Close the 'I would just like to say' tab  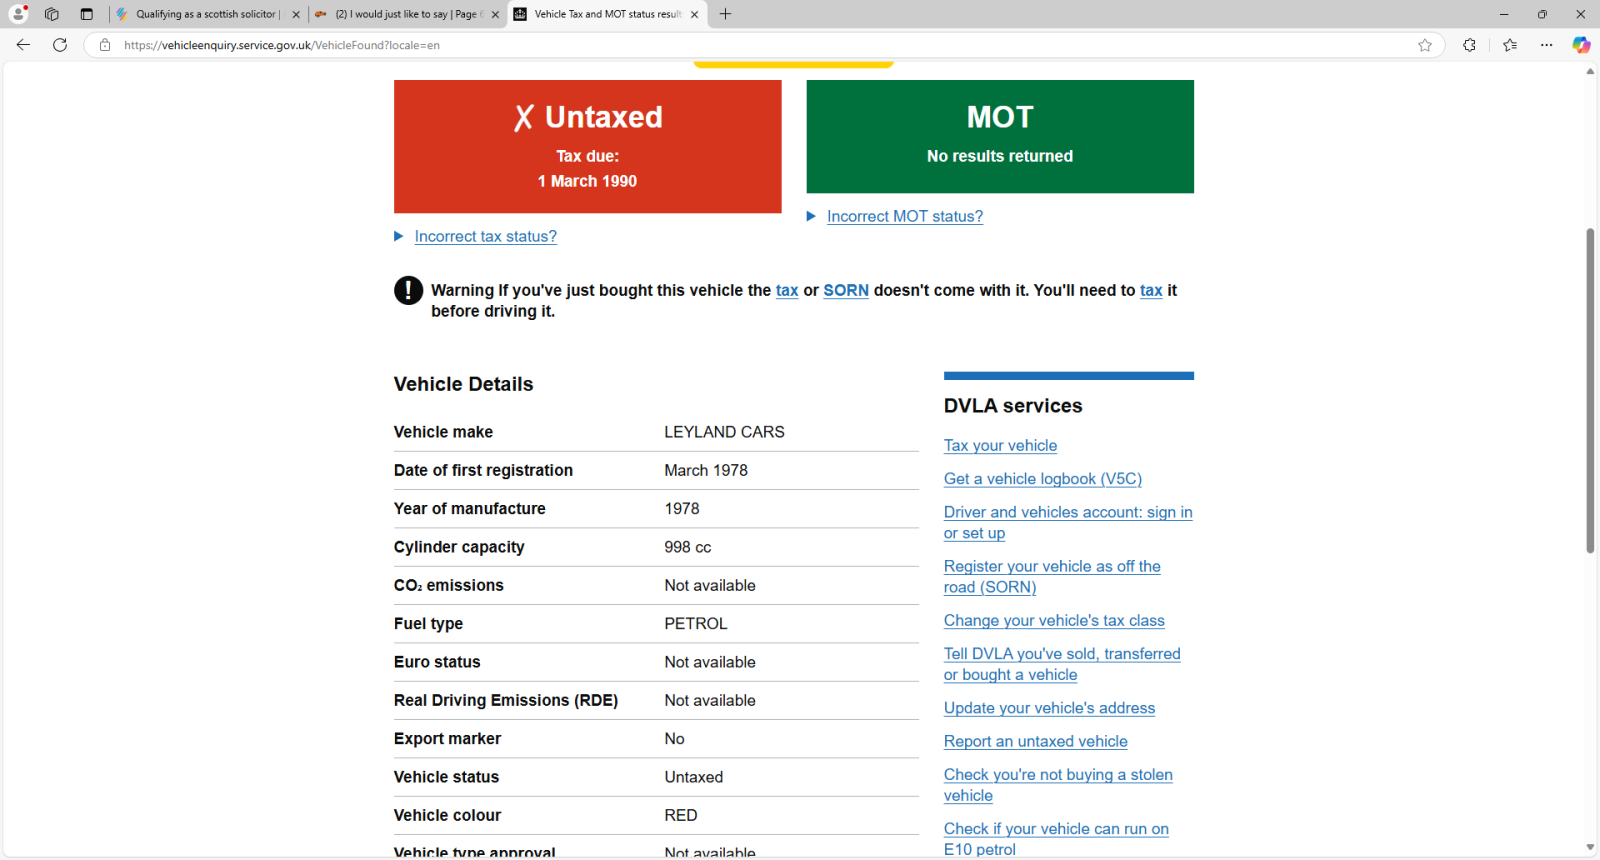click(x=495, y=14)
